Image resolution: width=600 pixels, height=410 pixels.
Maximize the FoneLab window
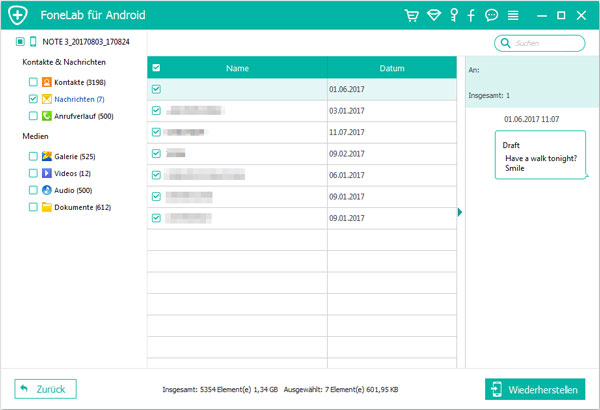(561, 15)
